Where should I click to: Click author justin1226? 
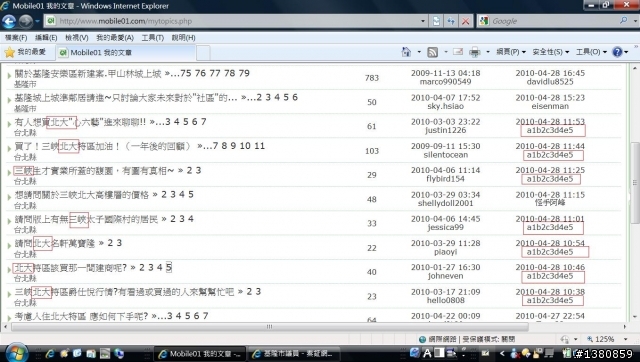tap(445, 130)
